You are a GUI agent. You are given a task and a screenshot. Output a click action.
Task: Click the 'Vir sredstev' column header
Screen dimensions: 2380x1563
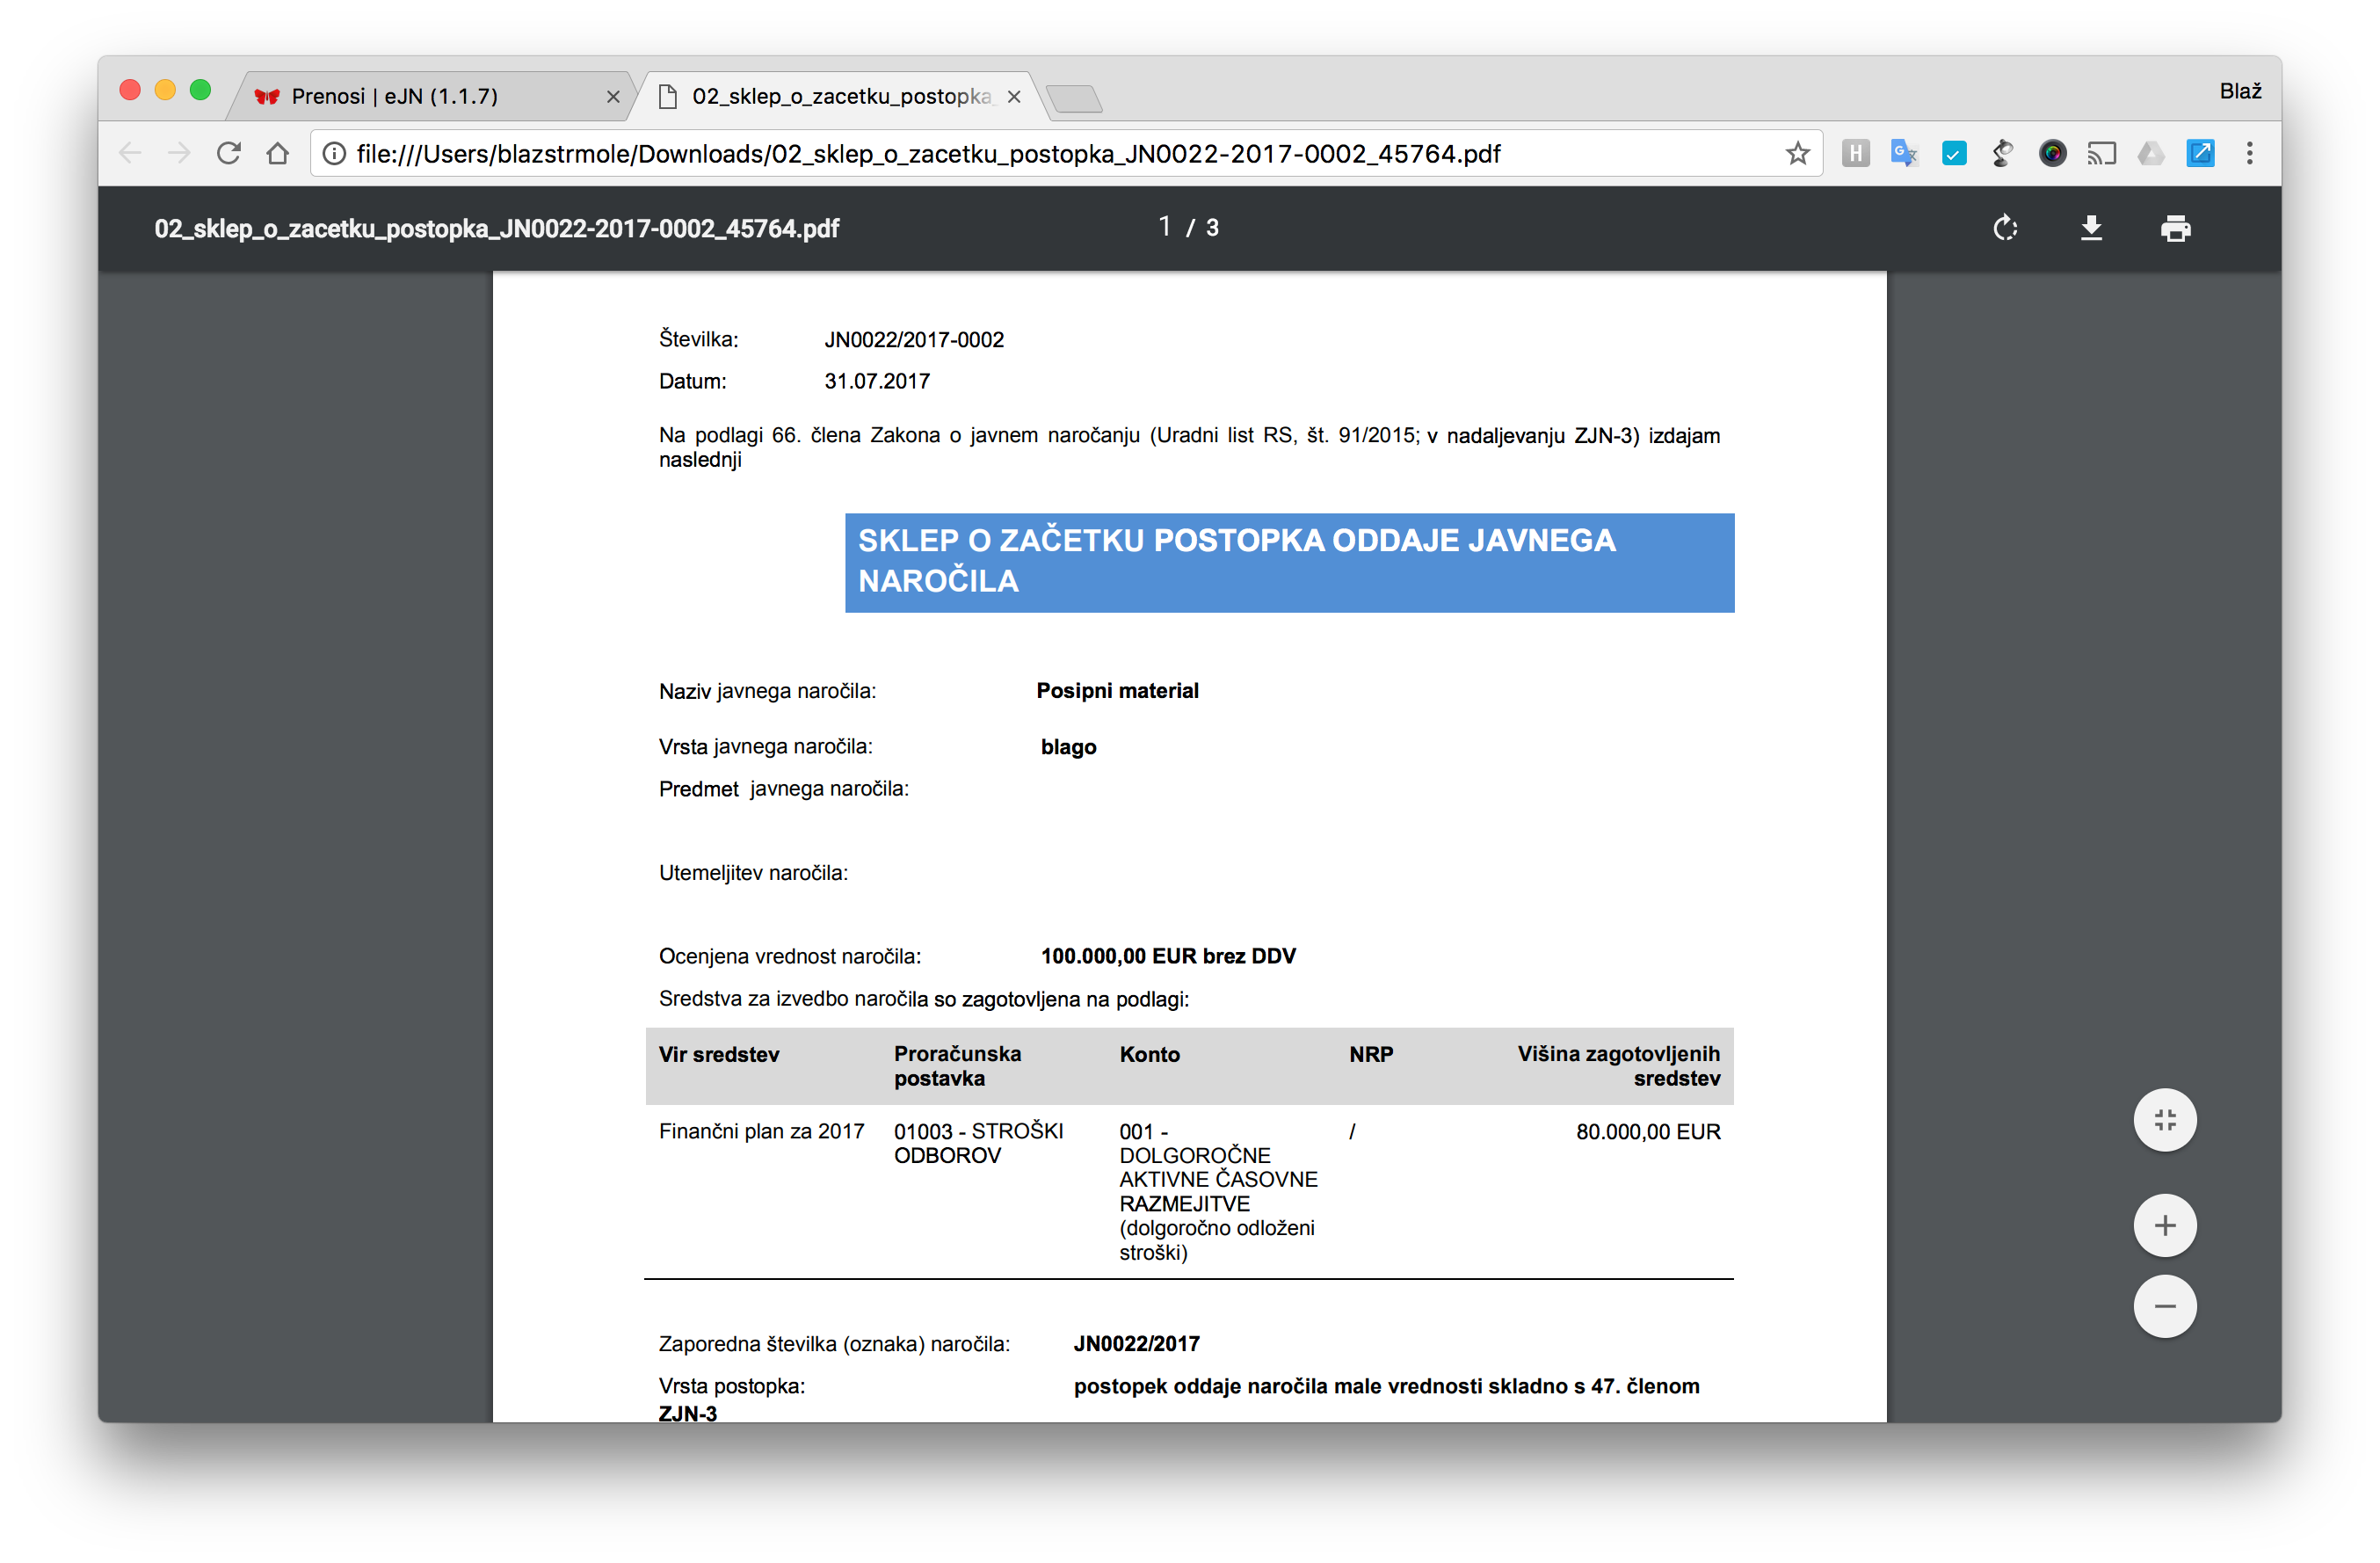click(x=719, y=1054)
